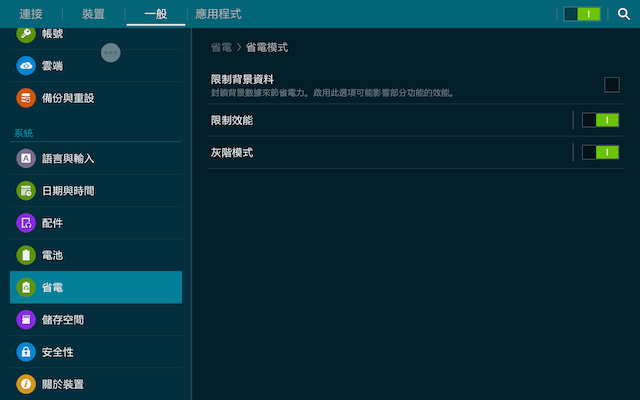The width and height of the screenshot is (640, 400).
Task: Disable the 灰階模式 toggle
Action: [x=600, y=153]
